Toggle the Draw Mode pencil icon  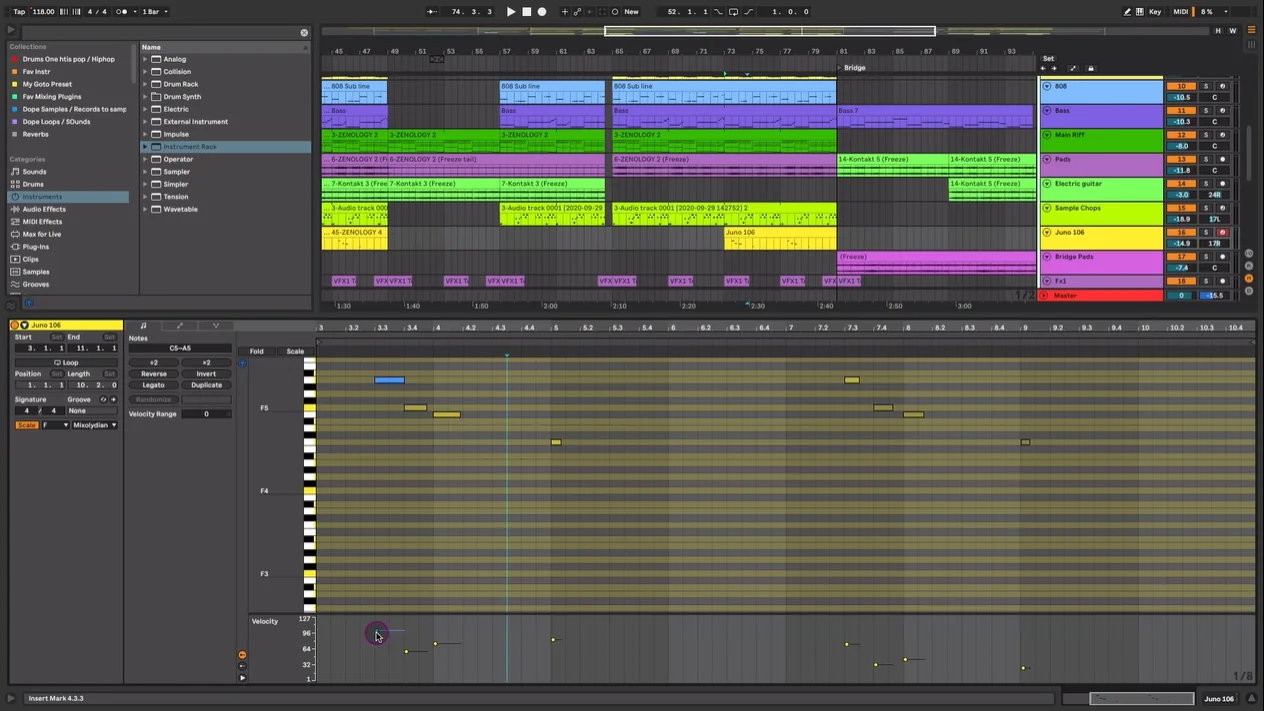coord(1127,12)
